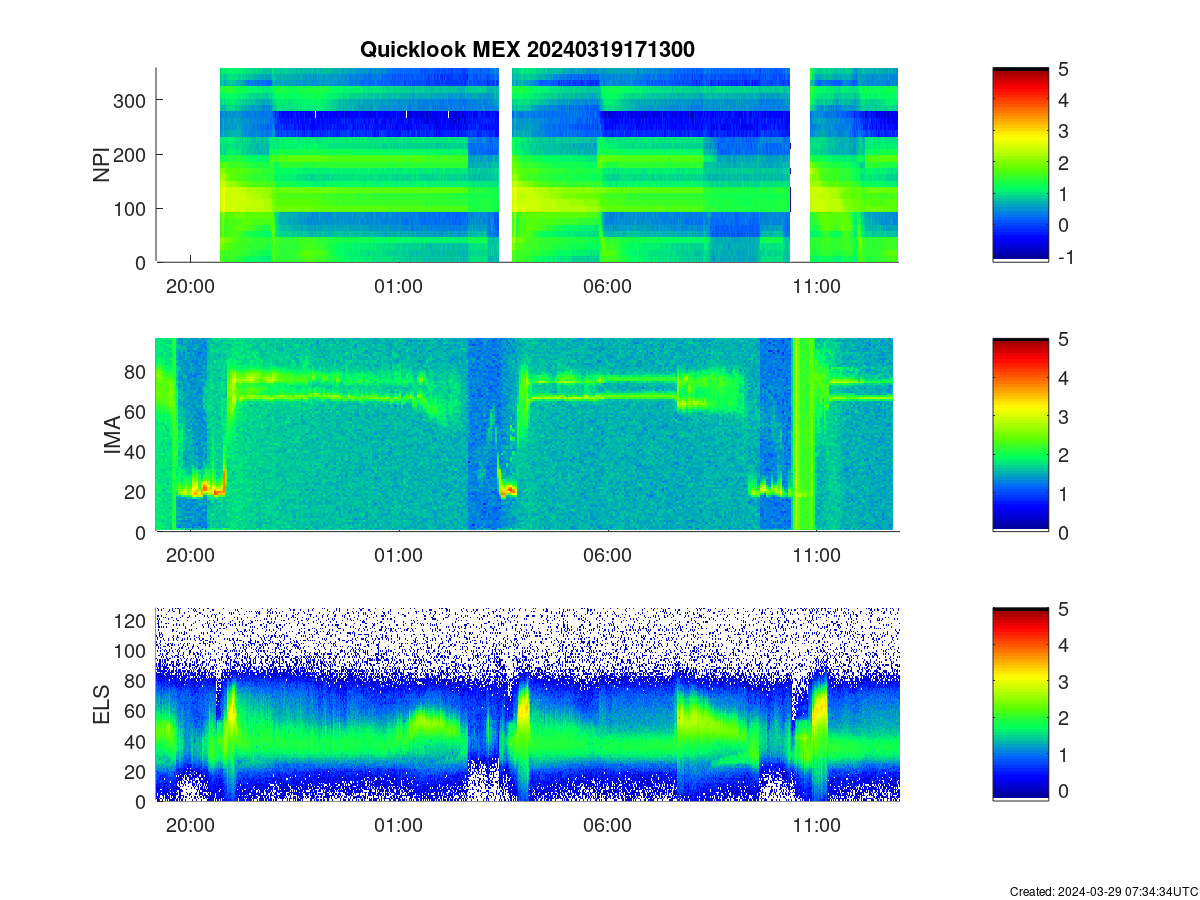The height and width of the screenshot is (900, 1200).
Task: Click the title 'Quicklook MEX 20240319171300'
Action: click(x=527, y=49)
